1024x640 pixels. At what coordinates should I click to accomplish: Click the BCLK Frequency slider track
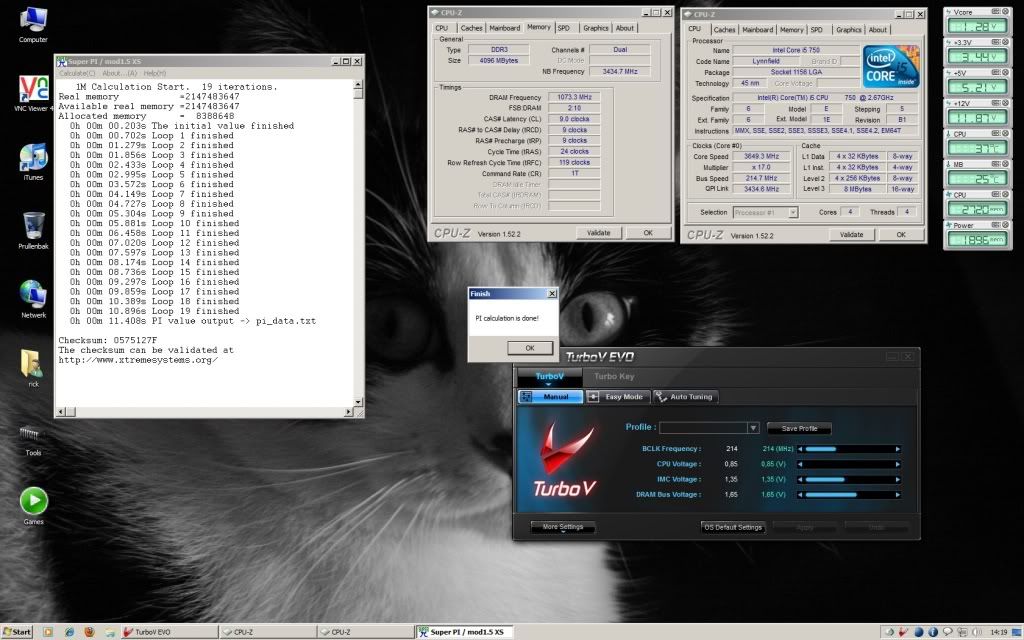848,449
